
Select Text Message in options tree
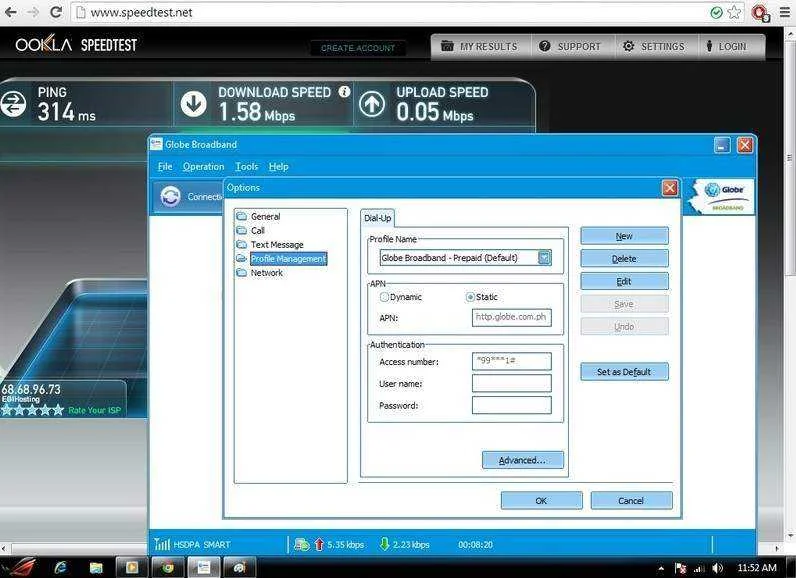(x=277, y=245)
